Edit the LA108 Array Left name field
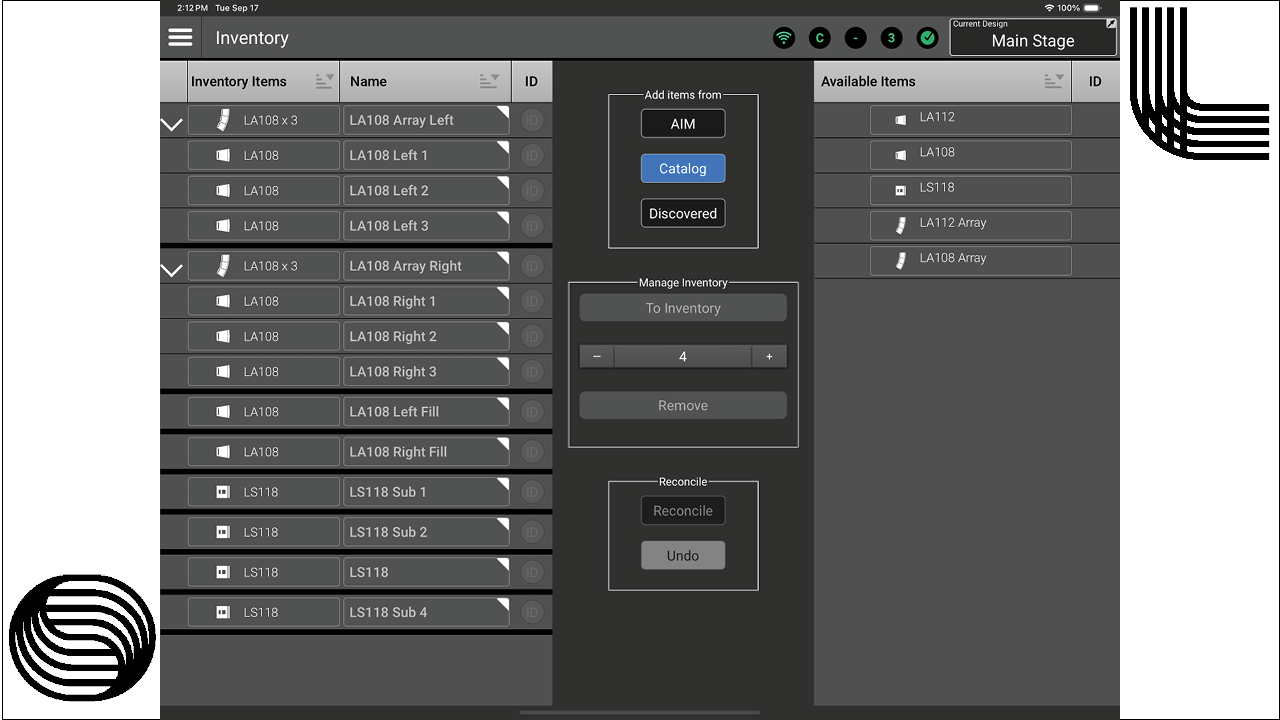 click(426, 120)
